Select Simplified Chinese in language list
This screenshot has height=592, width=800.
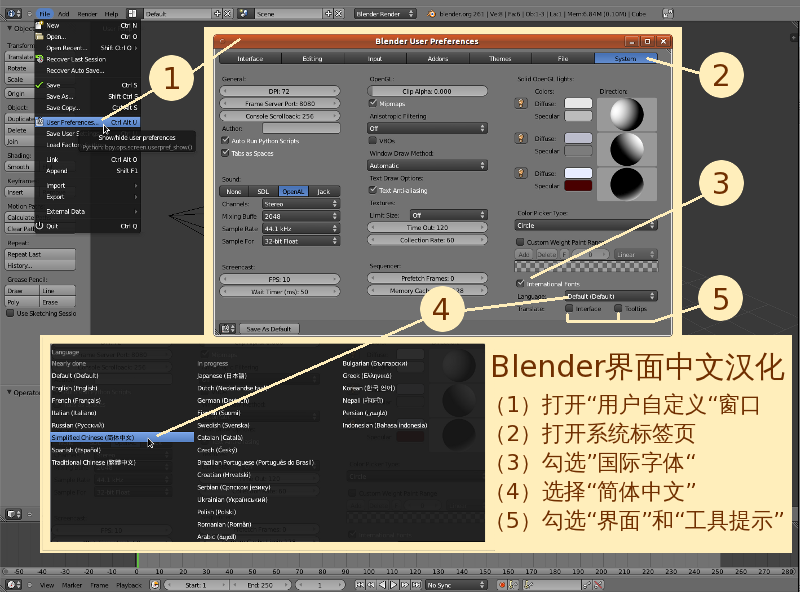[122, 437]
